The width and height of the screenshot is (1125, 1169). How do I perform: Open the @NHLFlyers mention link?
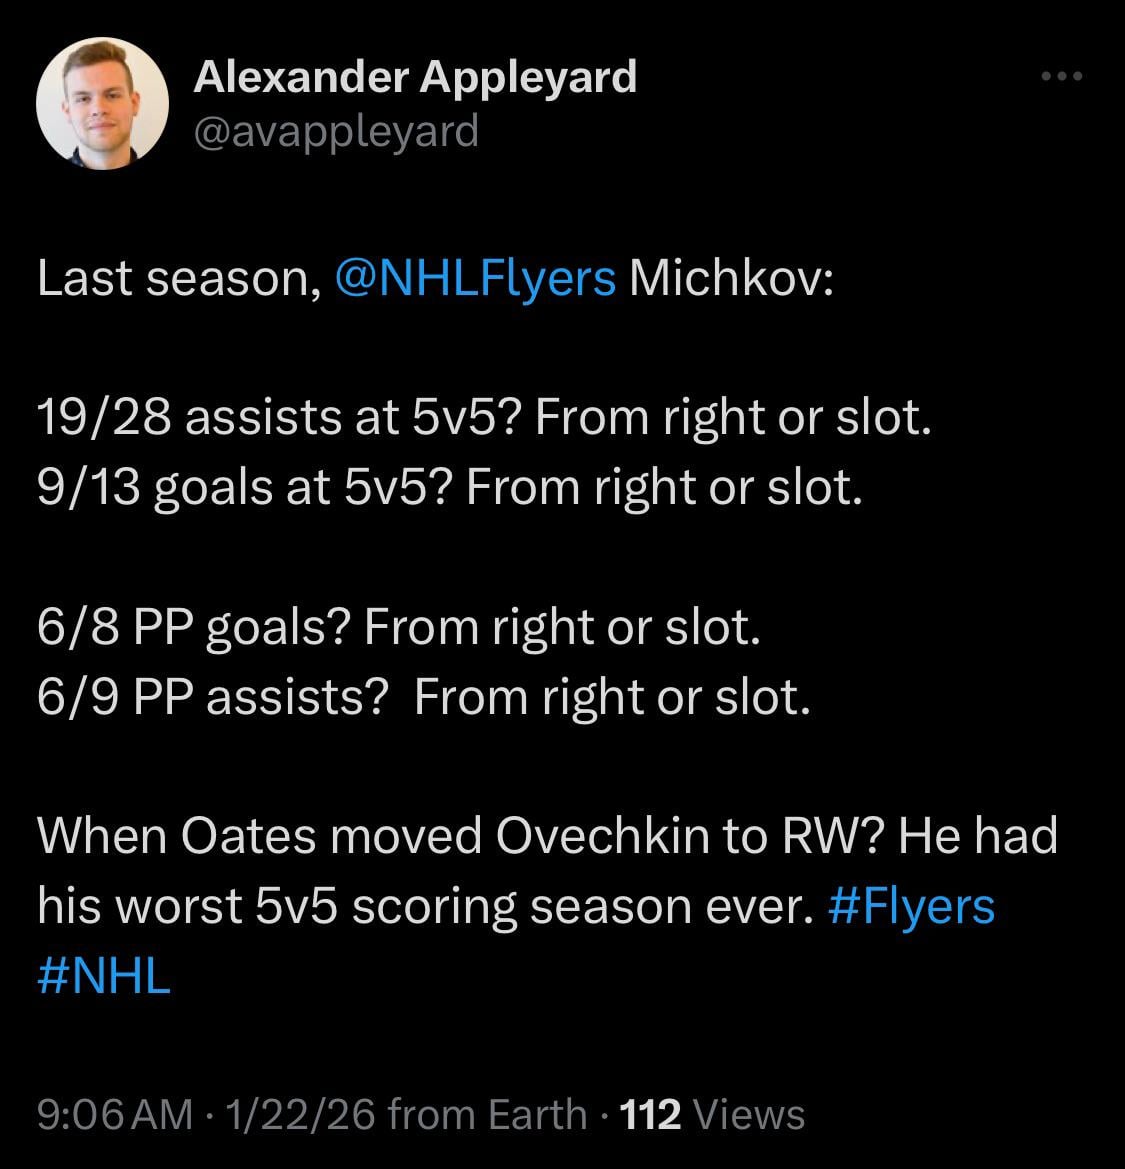(x=476, y=278)
